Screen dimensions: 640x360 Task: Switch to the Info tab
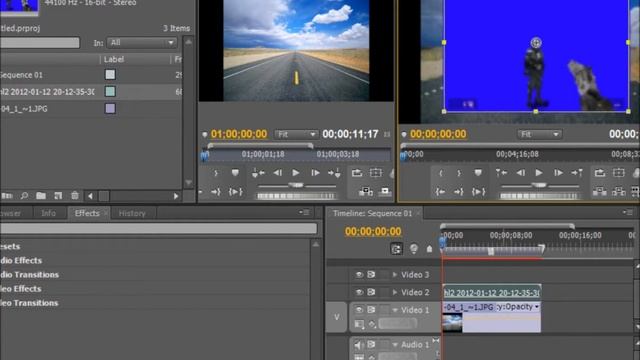pyautogui.click(x=48, y=213)
